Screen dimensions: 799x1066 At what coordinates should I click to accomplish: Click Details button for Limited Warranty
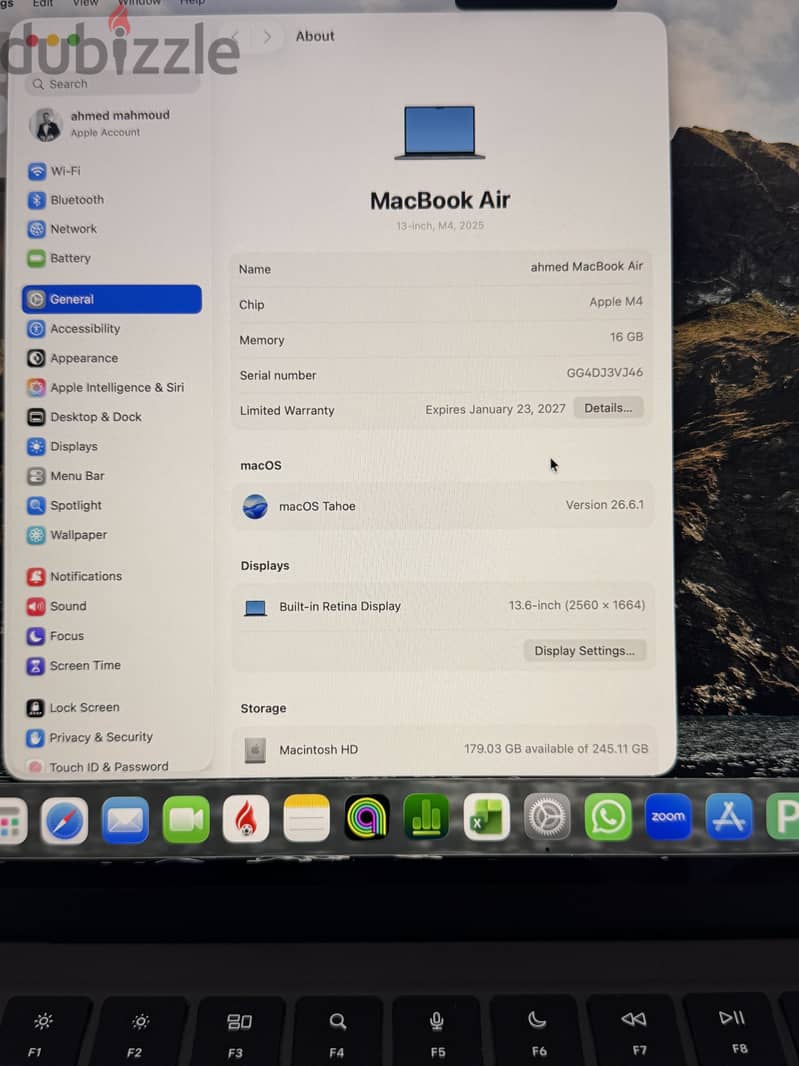(608, 408)
